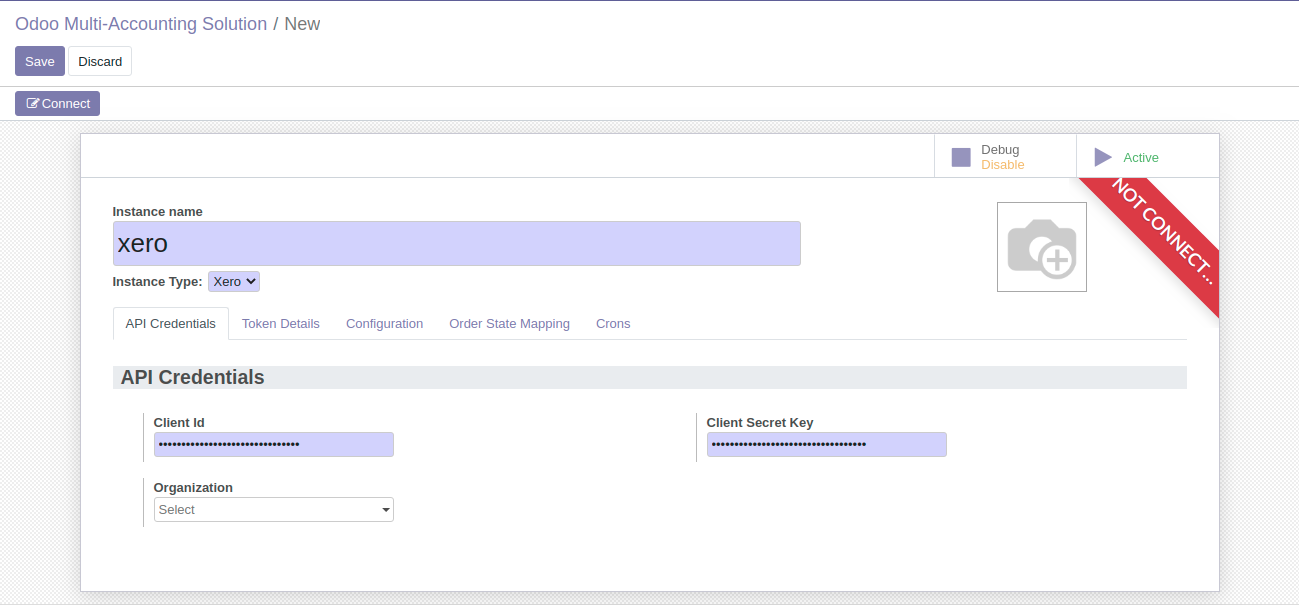Focus the Client Id password field
1299x605 pixels.
[273, 445]
